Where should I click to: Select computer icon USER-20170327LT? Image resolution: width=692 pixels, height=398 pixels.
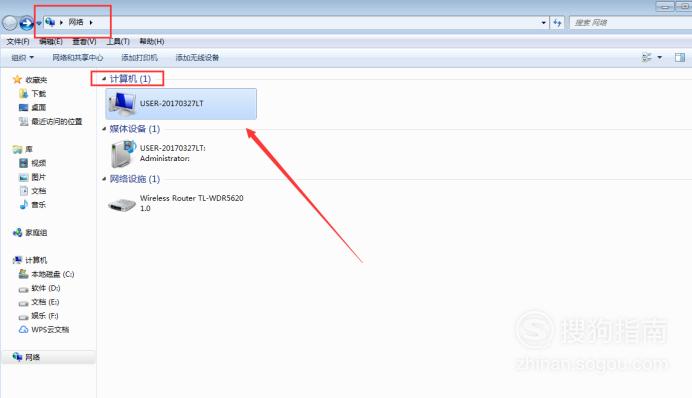click(122, 104)
